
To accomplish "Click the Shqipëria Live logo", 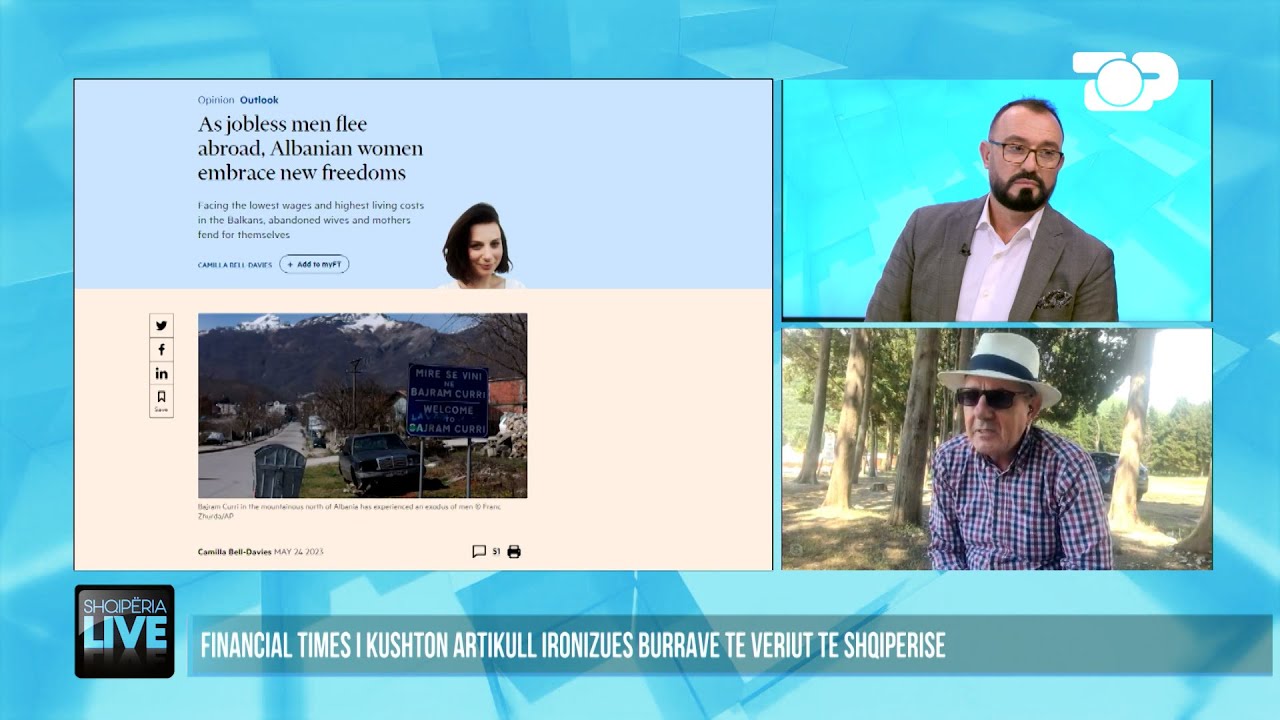I will coord(124,631).
